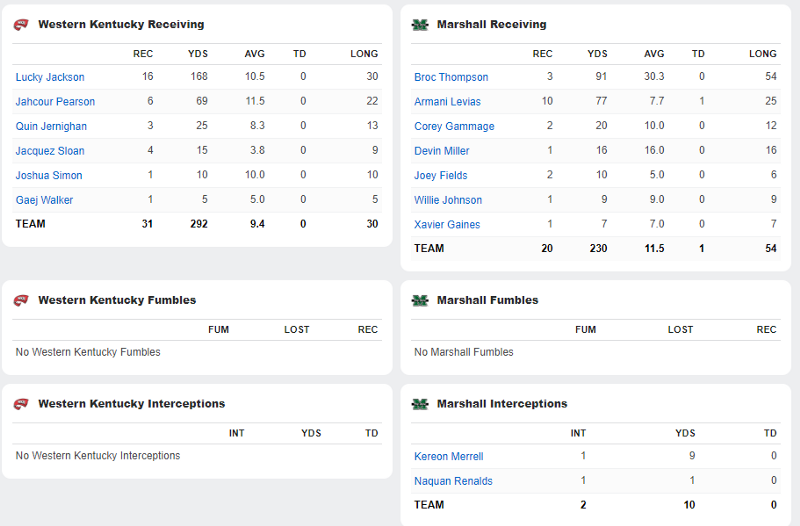Image resolution: width=800 pixels, height=526 pixels.
Task: Select the Devin Miller link
Action: click(442, 151)
